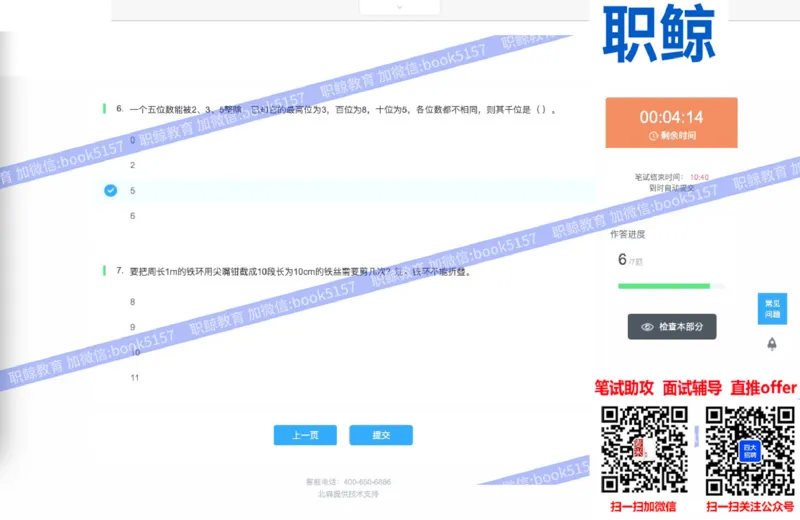The height and width of the screenshot is (520, 800).
Task: Click the blue check icon beside option 5
Action: click(111, 190)
